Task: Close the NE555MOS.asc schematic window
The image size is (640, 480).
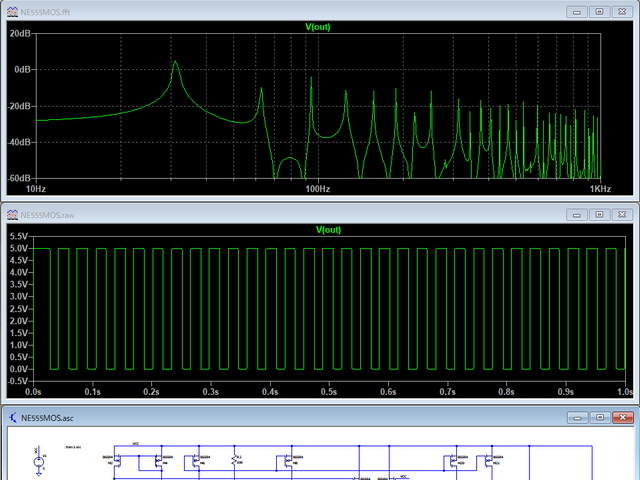Action: click(622, 418)
